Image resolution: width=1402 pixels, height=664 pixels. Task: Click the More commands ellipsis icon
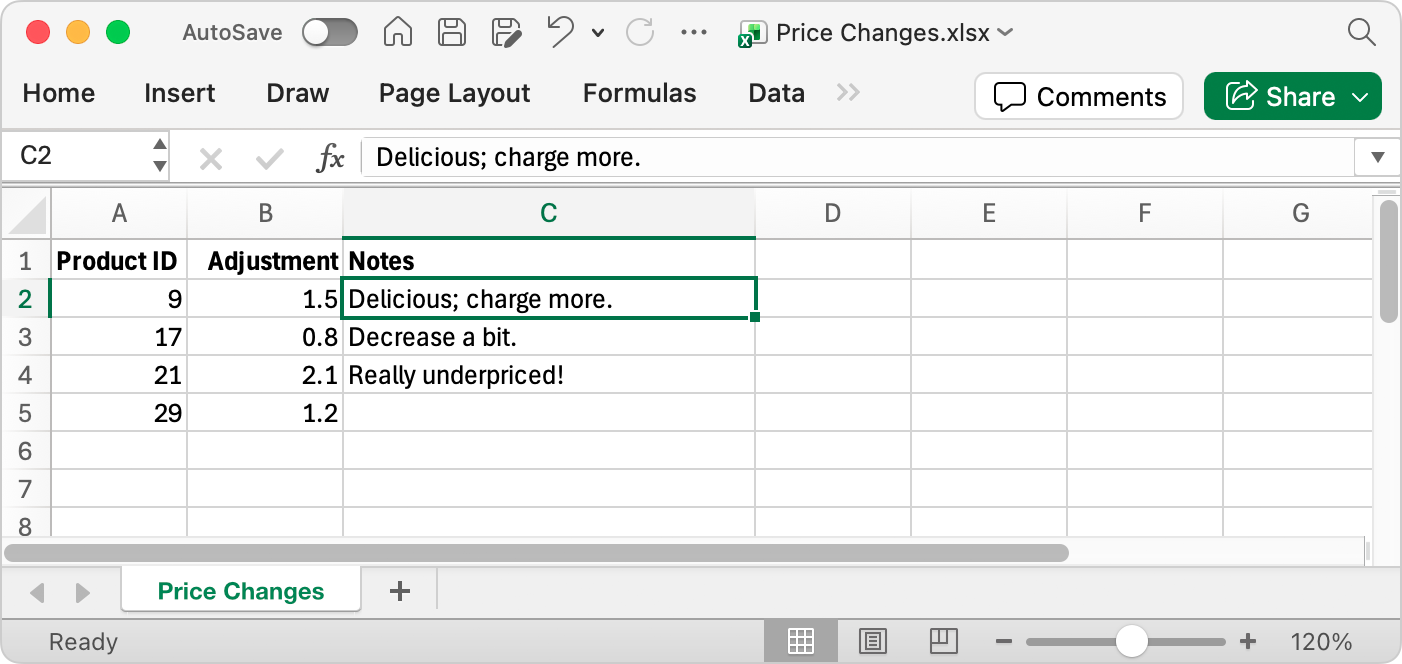(x=693, y=32)
